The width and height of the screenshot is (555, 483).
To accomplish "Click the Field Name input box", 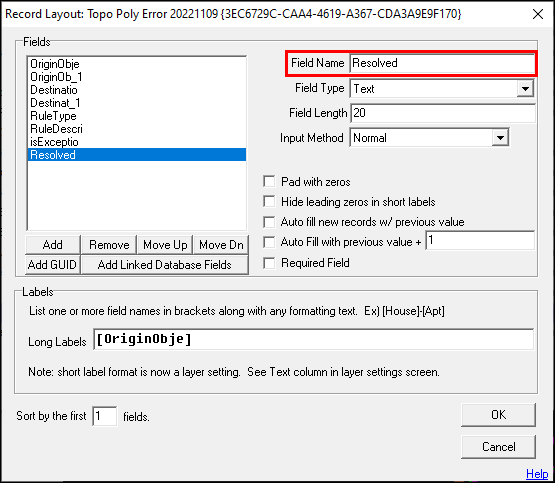I will (442, 63).
